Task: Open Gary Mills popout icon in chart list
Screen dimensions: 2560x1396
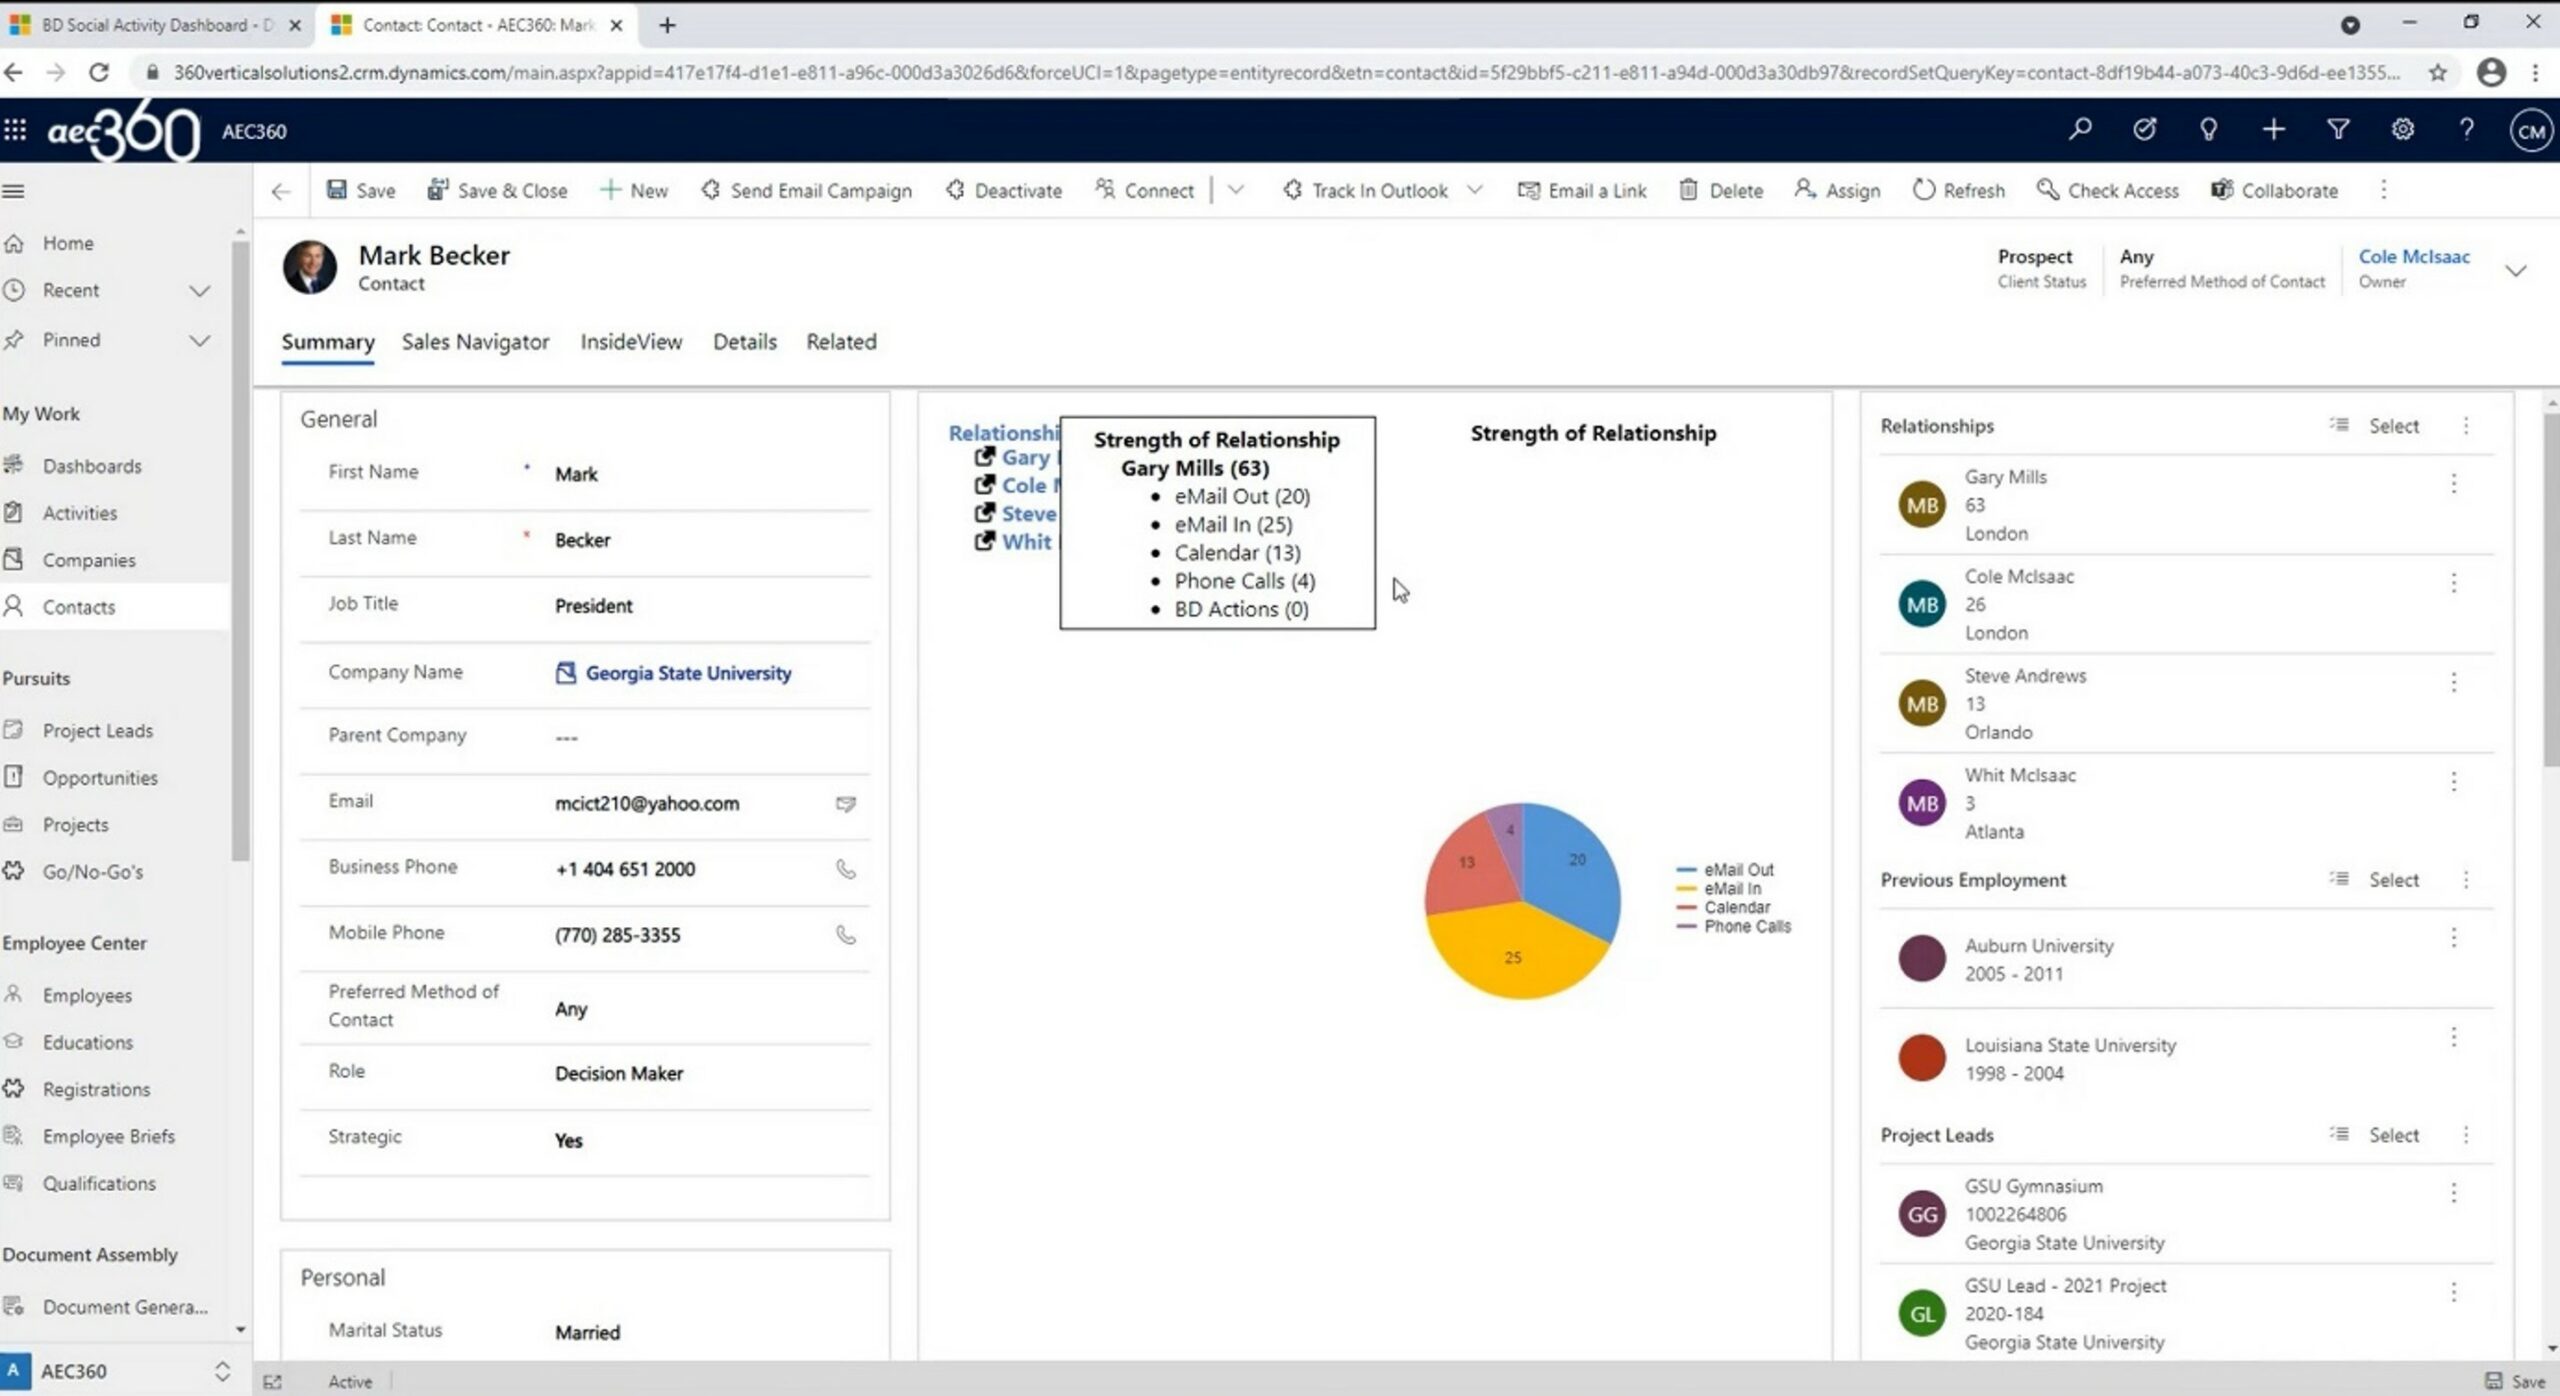Action: 984,457
